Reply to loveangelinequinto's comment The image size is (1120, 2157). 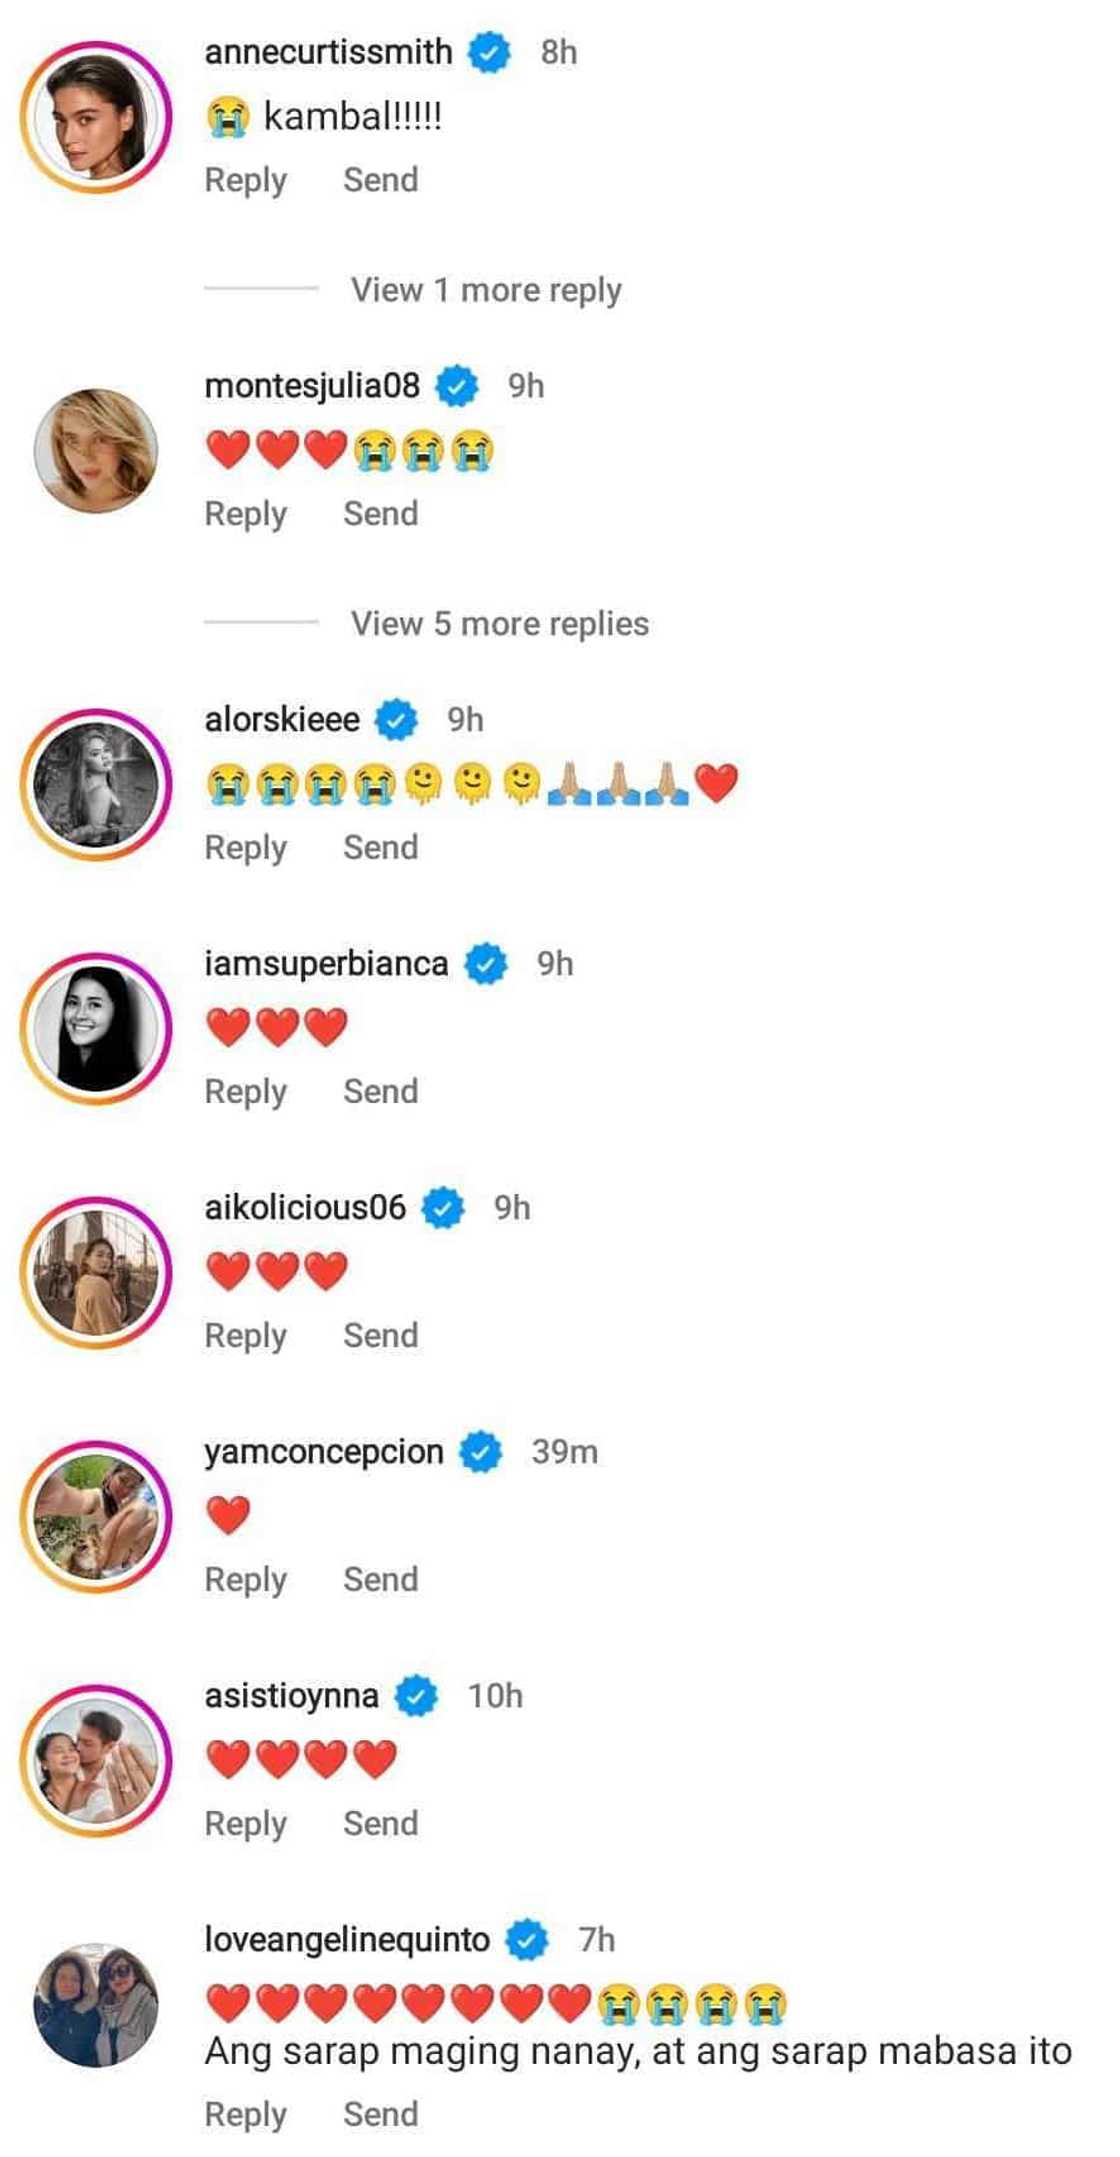click(x=245, y=2115)
